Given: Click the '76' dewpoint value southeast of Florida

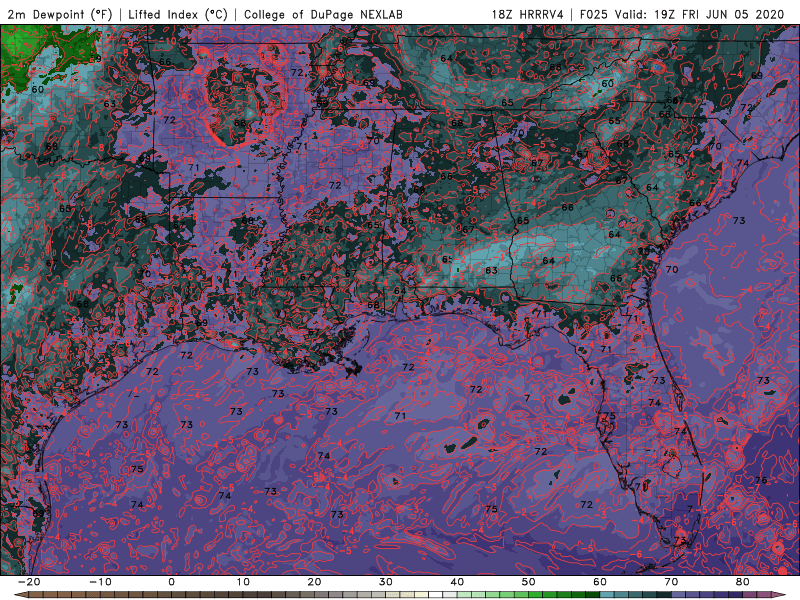Looking at the screenshot, I should (x=761, y=480).
